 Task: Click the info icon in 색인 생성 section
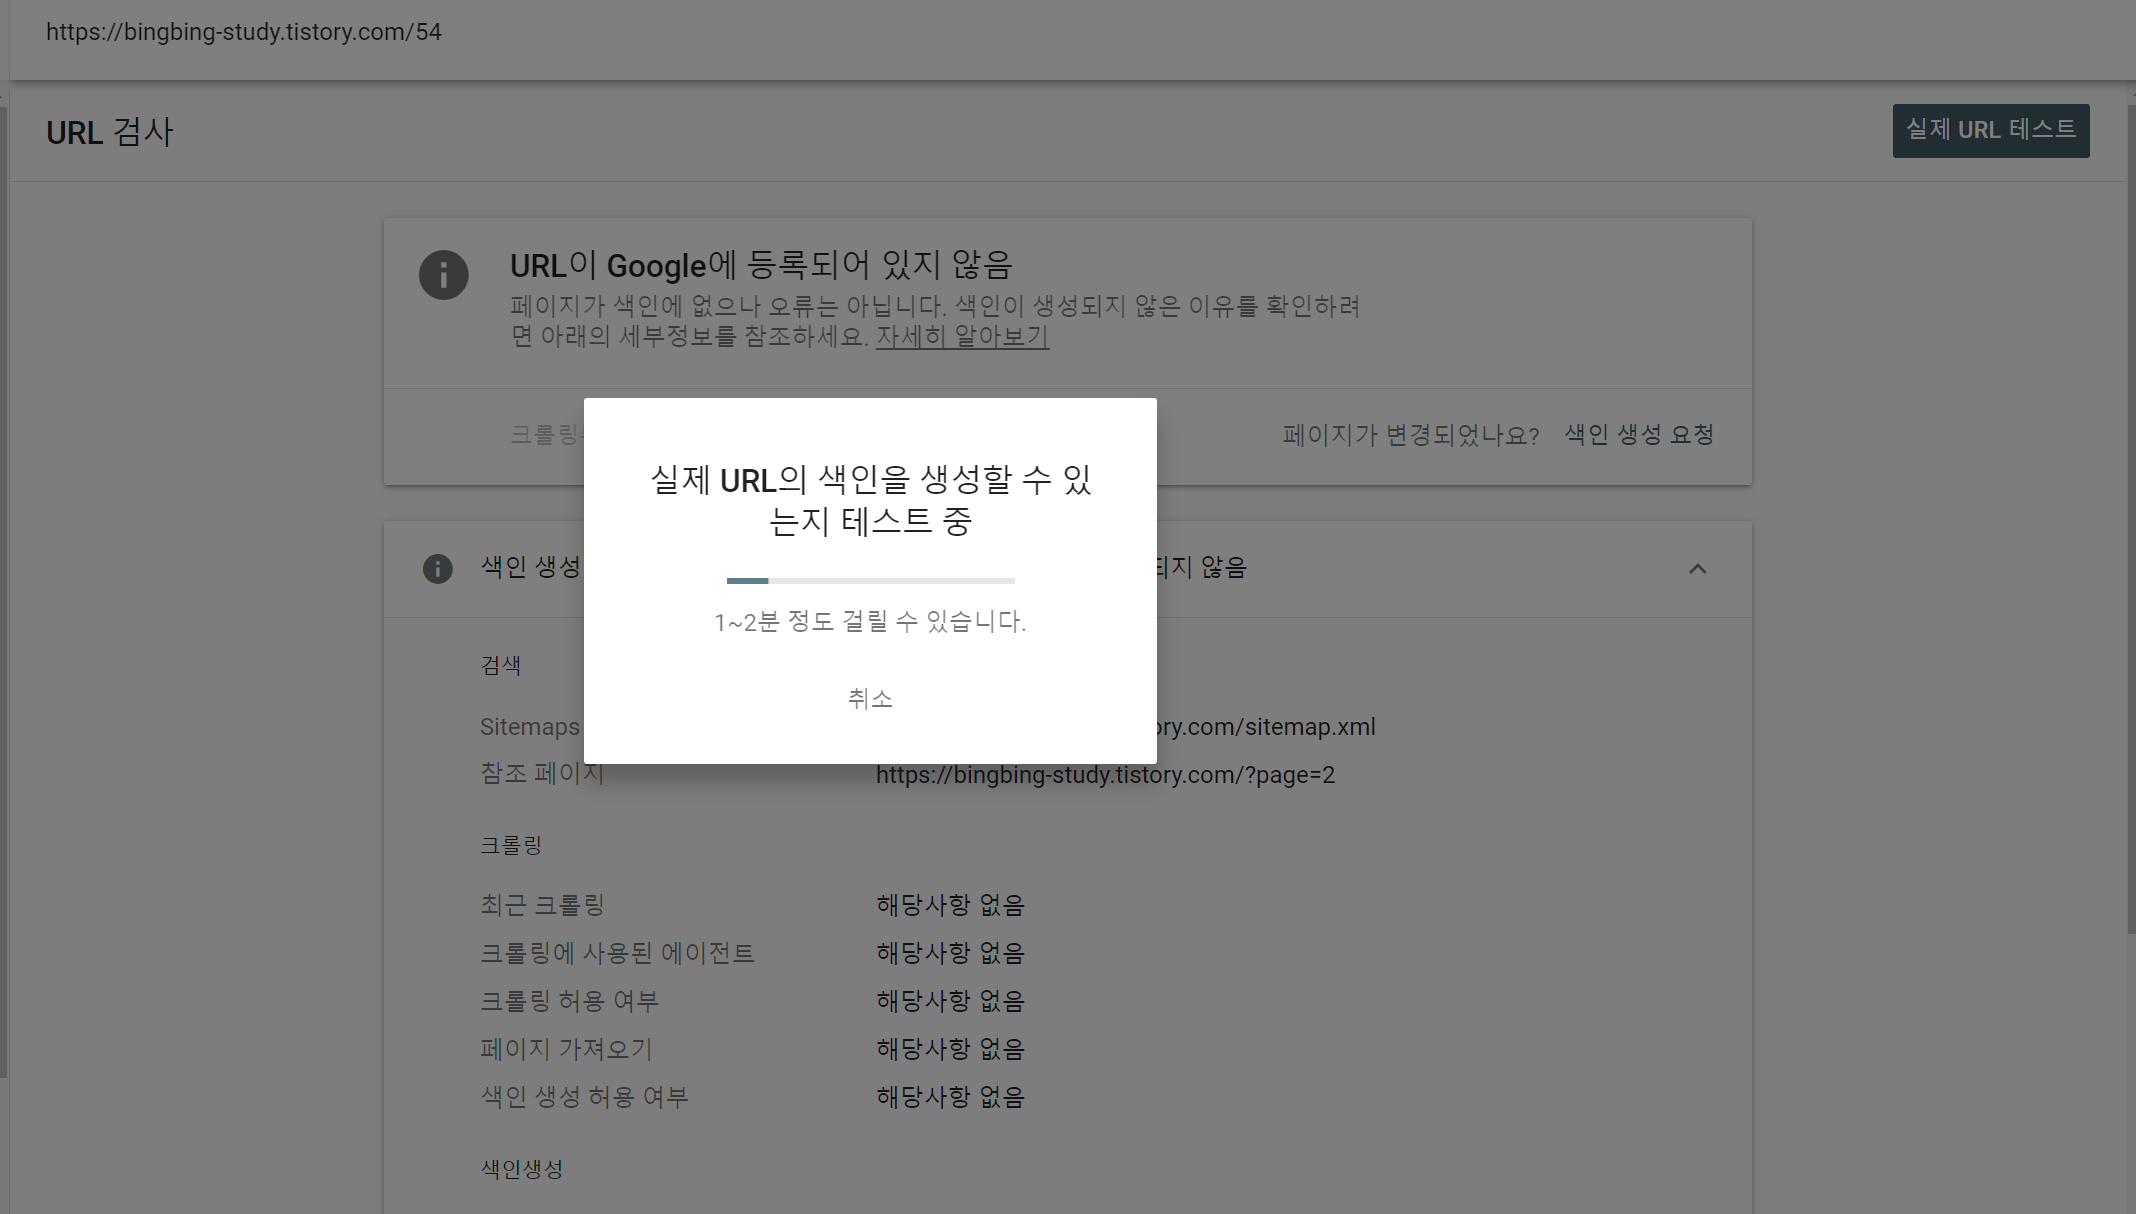coord(437,569)
